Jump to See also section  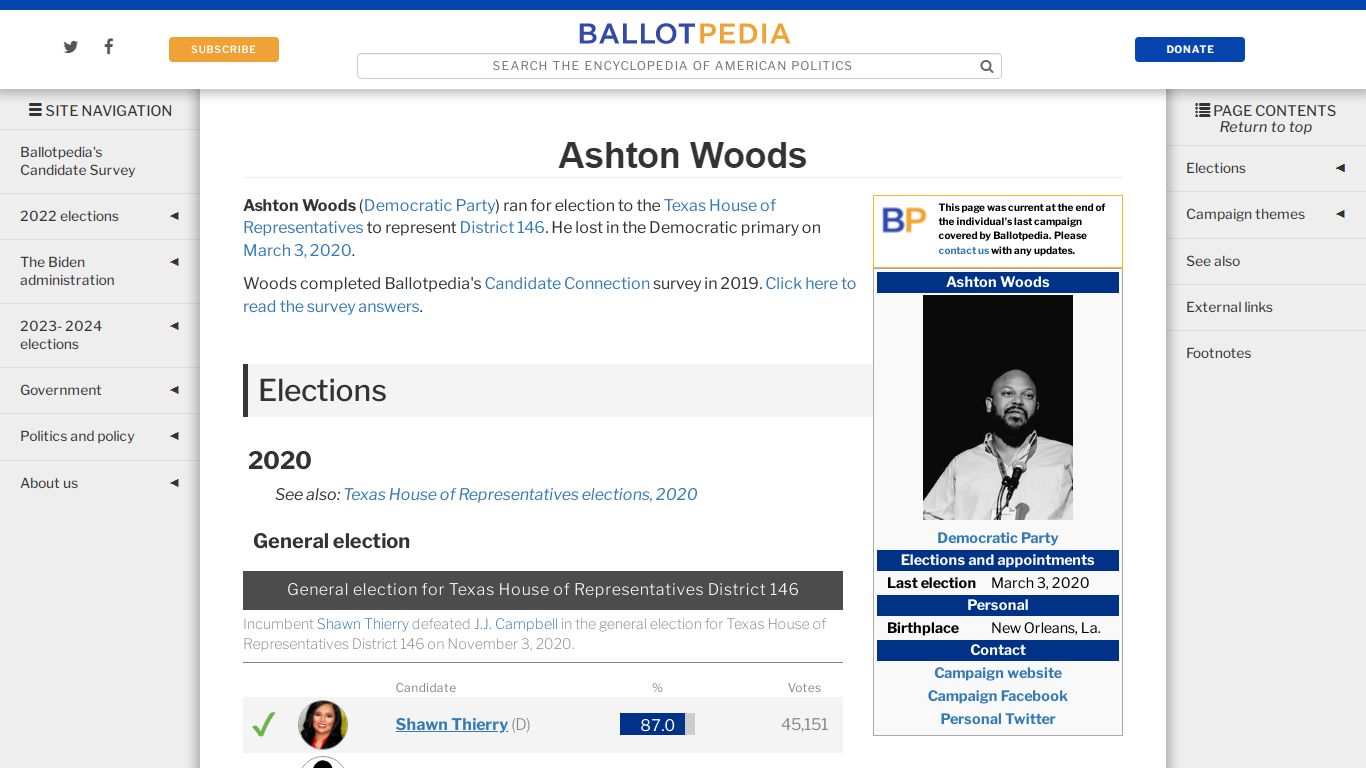(x=1213, y=261)
